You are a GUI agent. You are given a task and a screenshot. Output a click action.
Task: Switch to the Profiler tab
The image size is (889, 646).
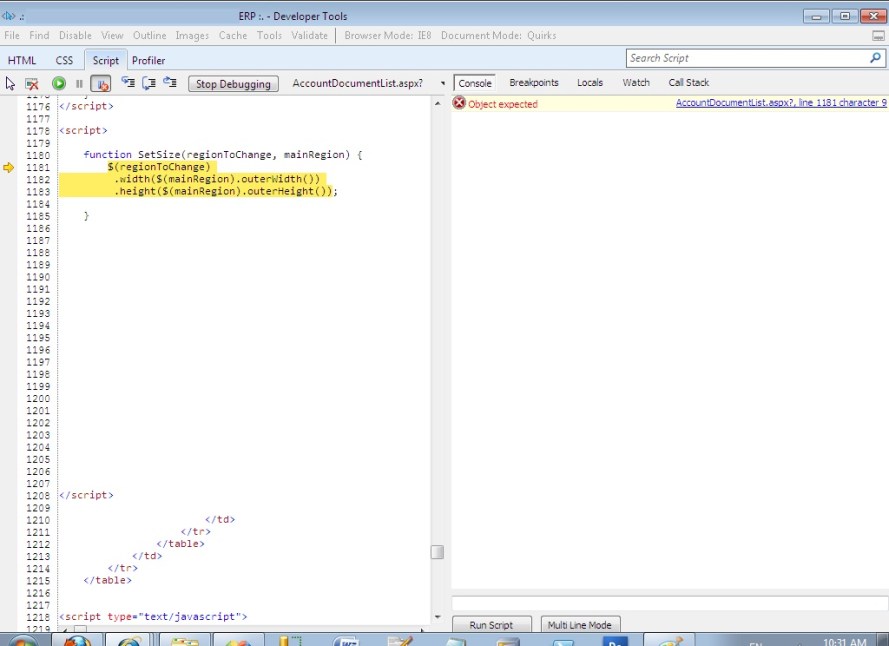coord(148,60)
